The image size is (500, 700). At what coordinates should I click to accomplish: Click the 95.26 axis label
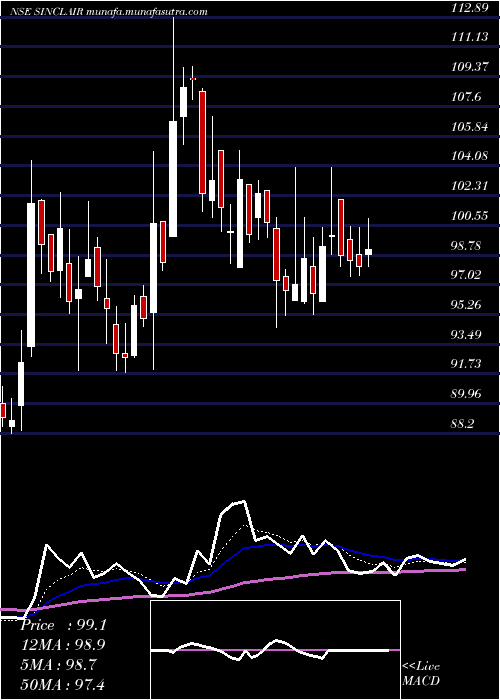point(466,304)
